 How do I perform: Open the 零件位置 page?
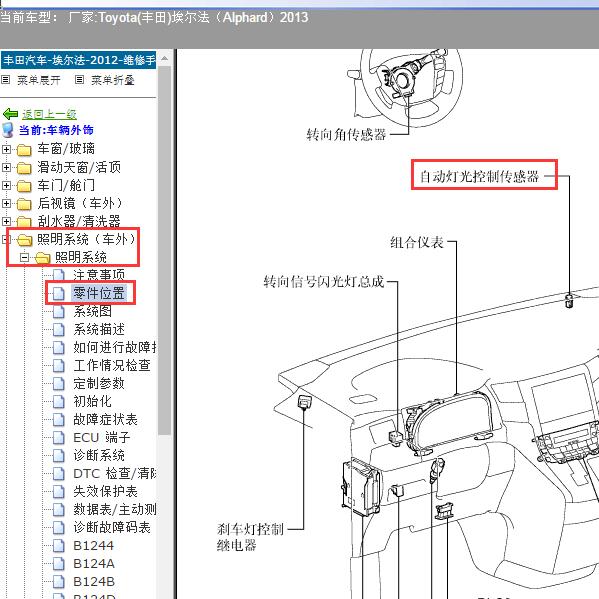[x=99, y=293]
